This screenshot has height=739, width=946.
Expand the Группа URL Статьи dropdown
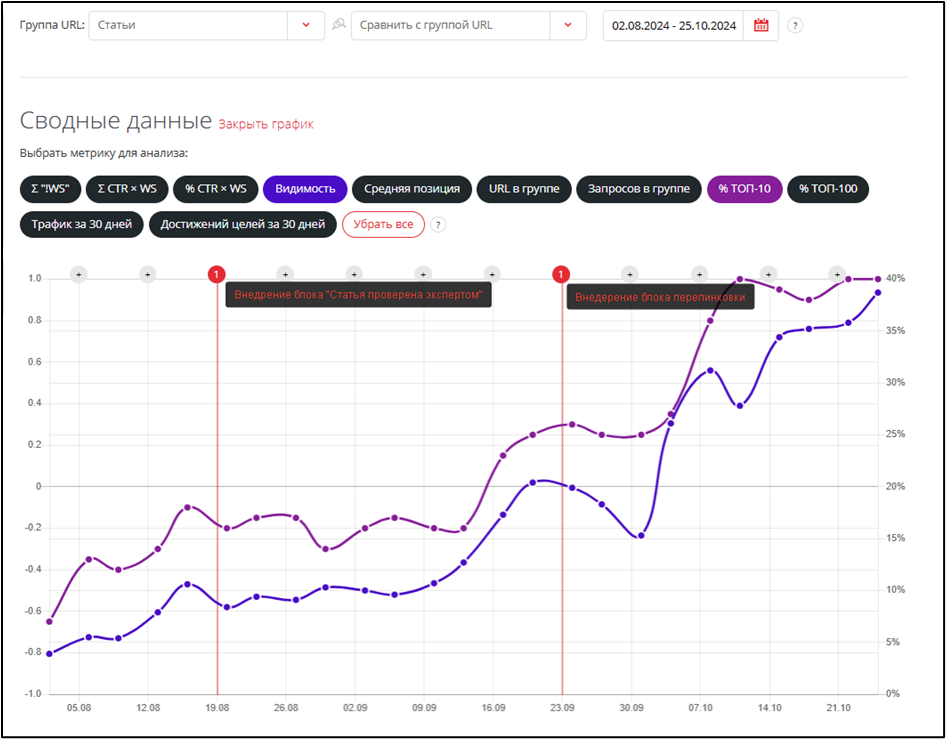pyautogui.click(x=305, y=26)
